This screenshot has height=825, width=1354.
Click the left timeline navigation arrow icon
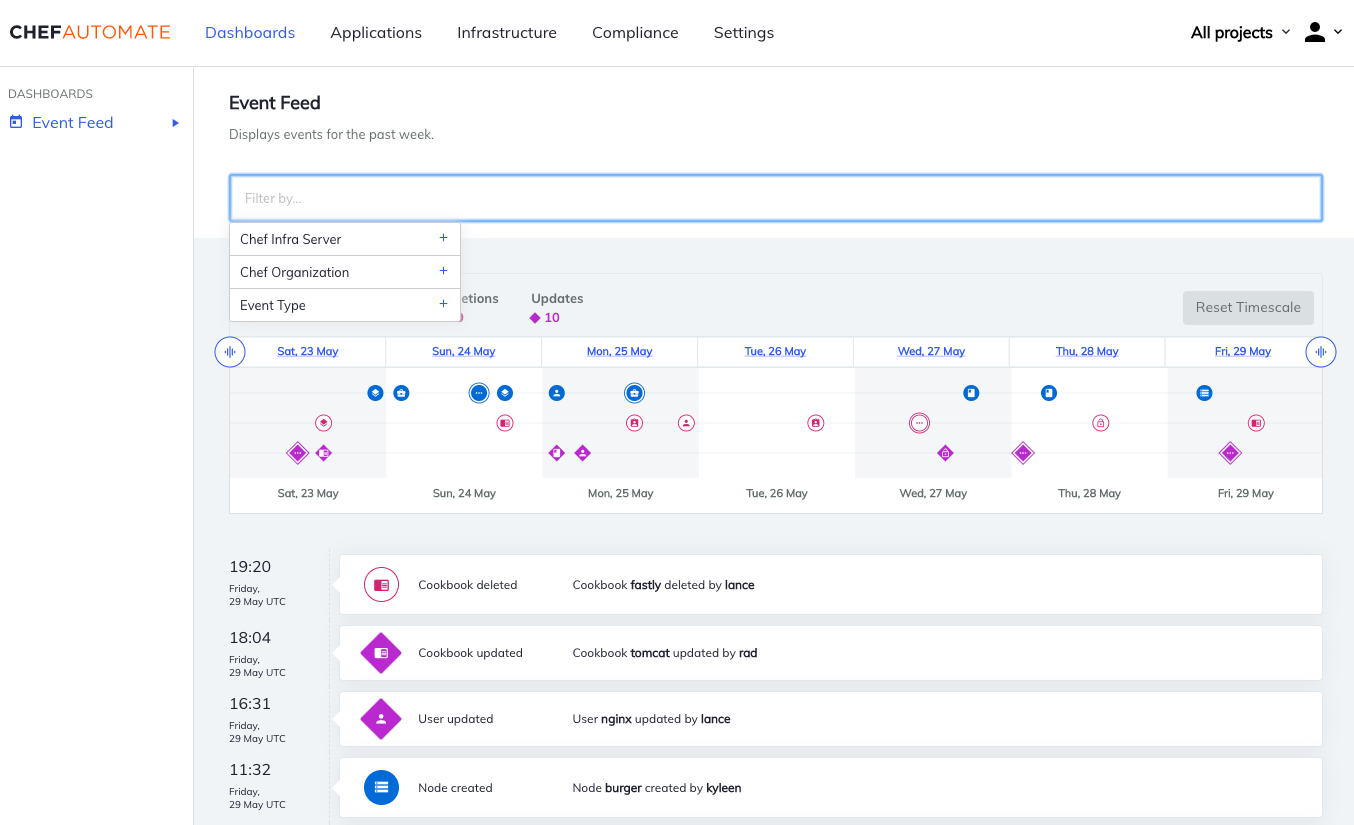[230, 352]
